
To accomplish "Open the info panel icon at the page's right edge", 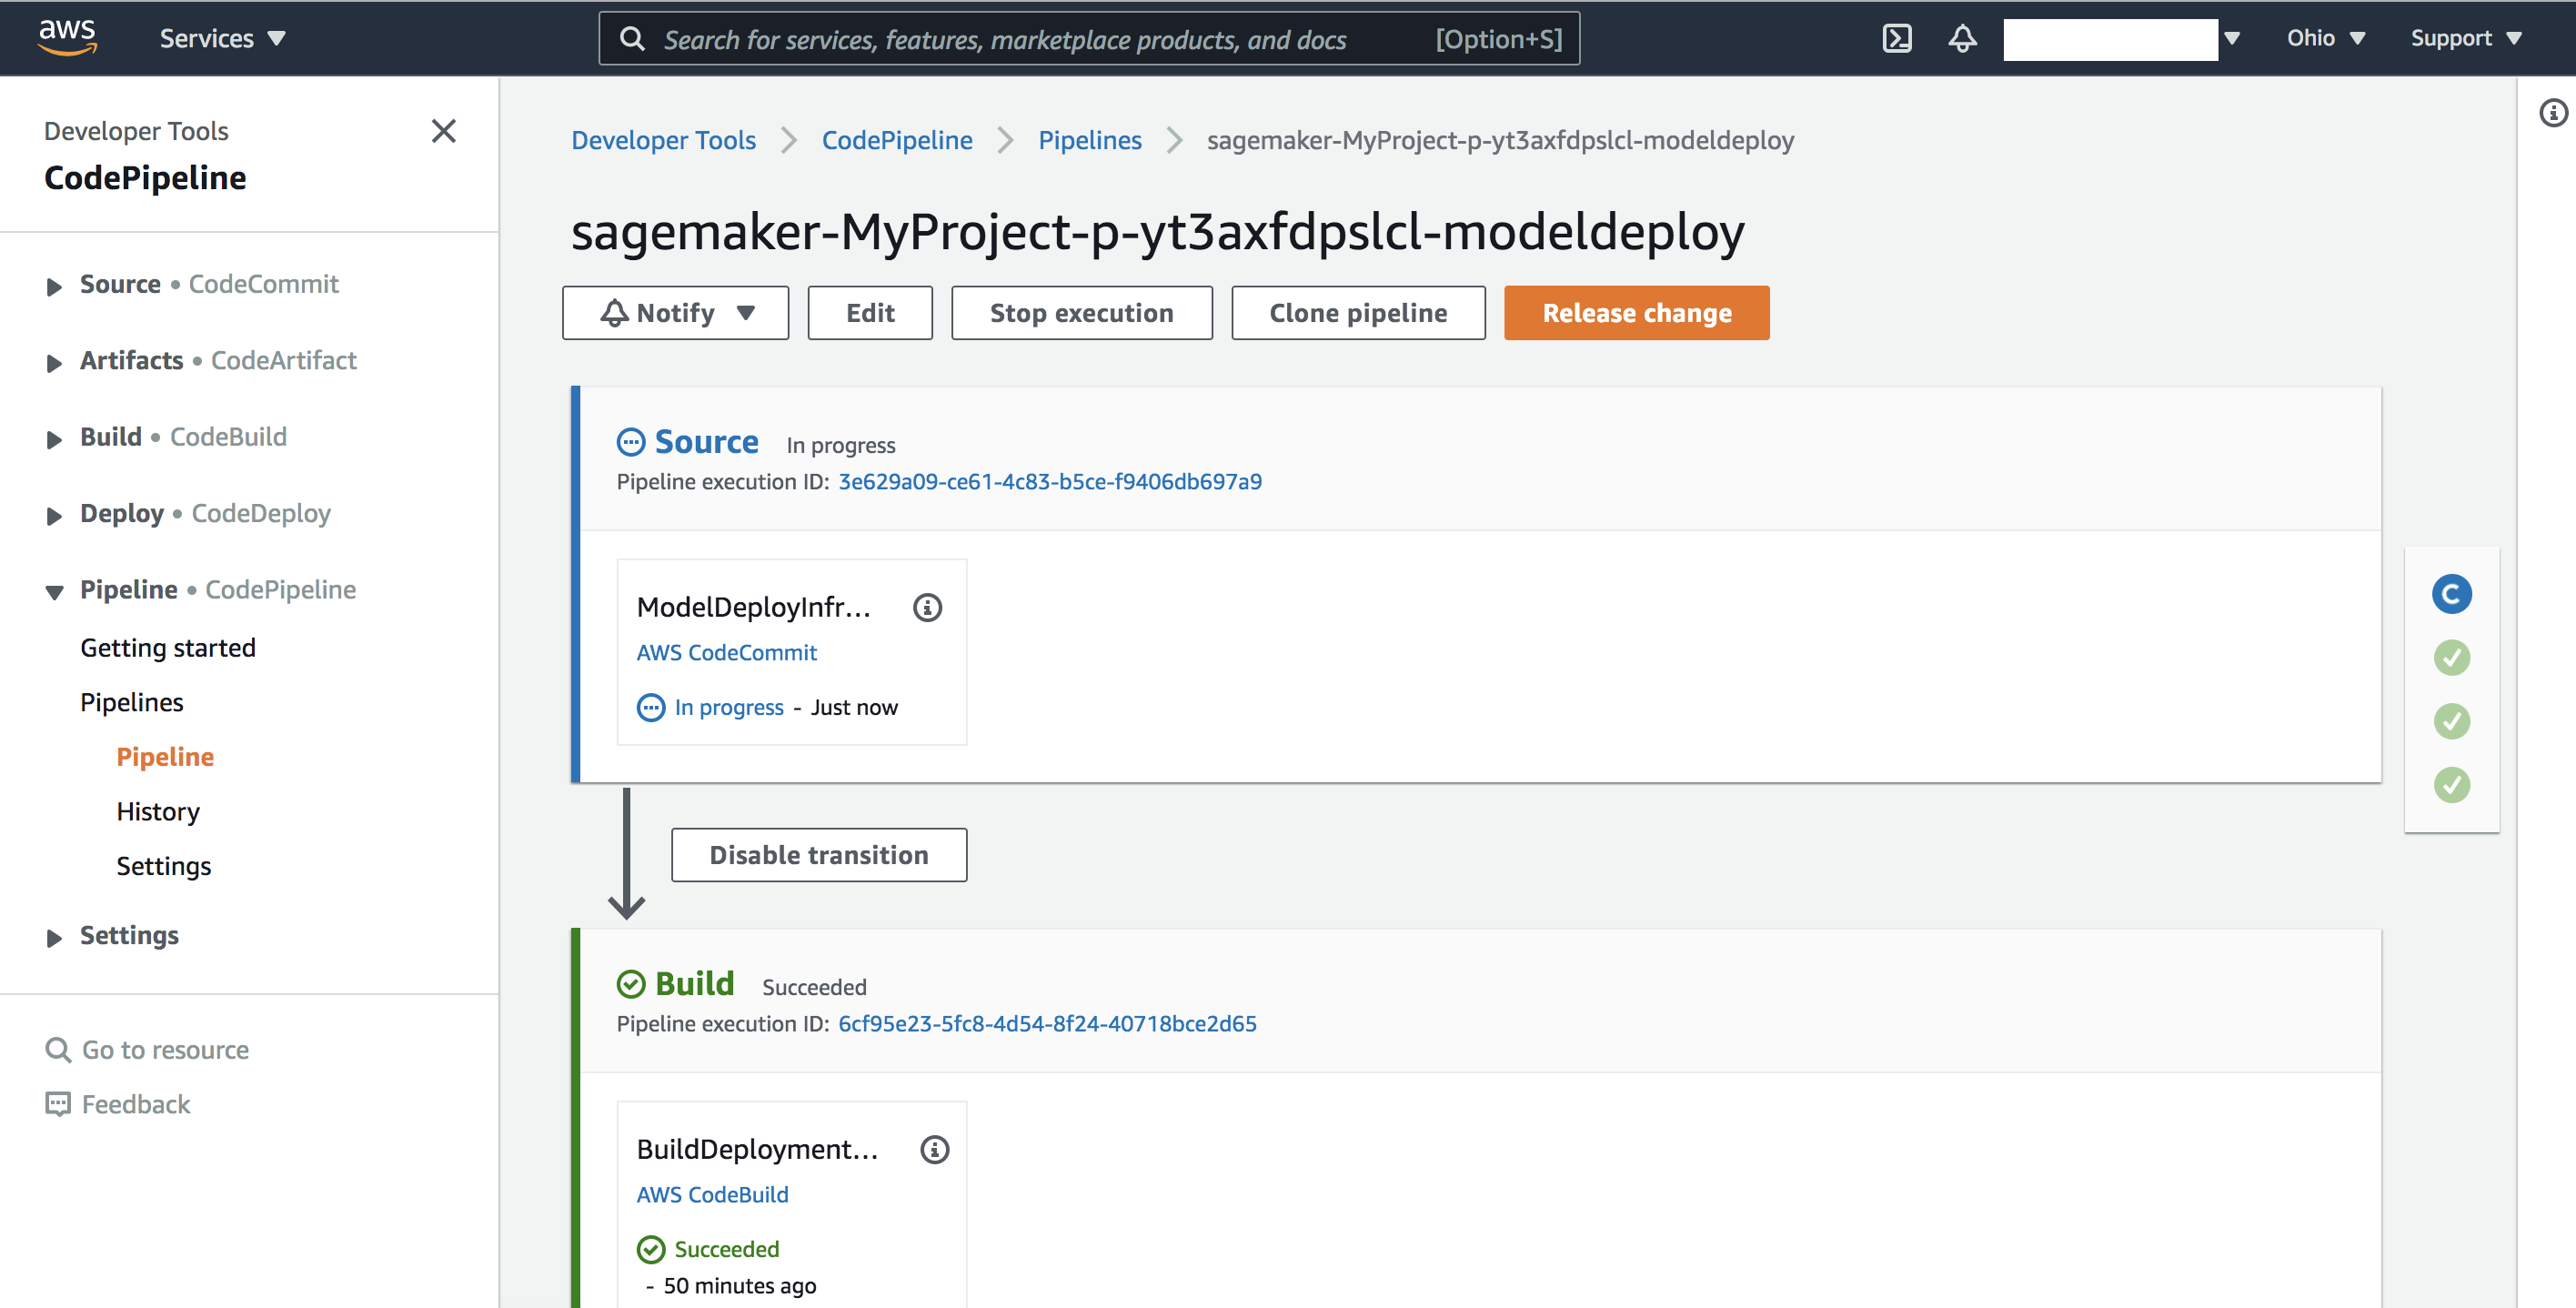I will (x=2553, y=113).
